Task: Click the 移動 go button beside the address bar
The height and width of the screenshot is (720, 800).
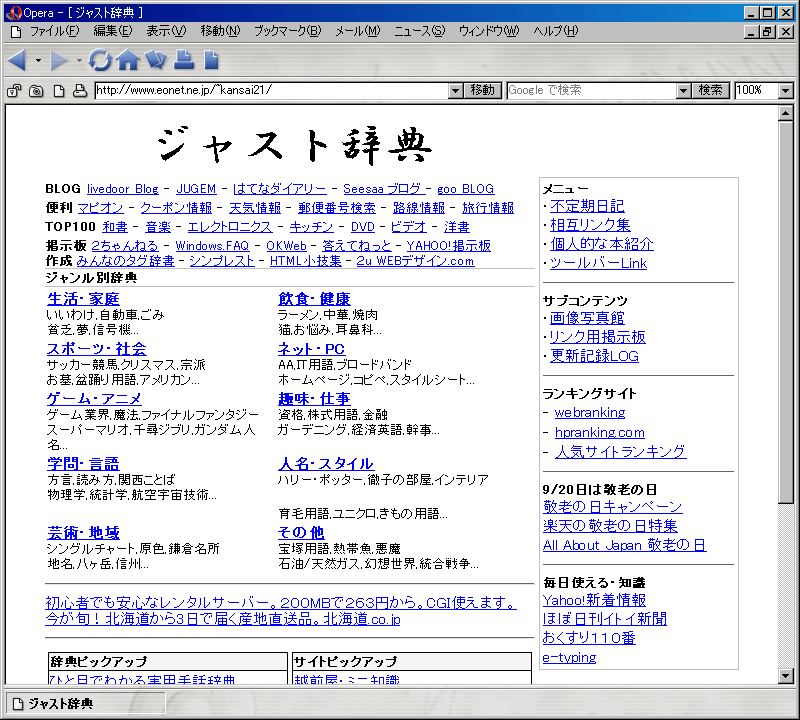Action: click(x=483, y=90)
